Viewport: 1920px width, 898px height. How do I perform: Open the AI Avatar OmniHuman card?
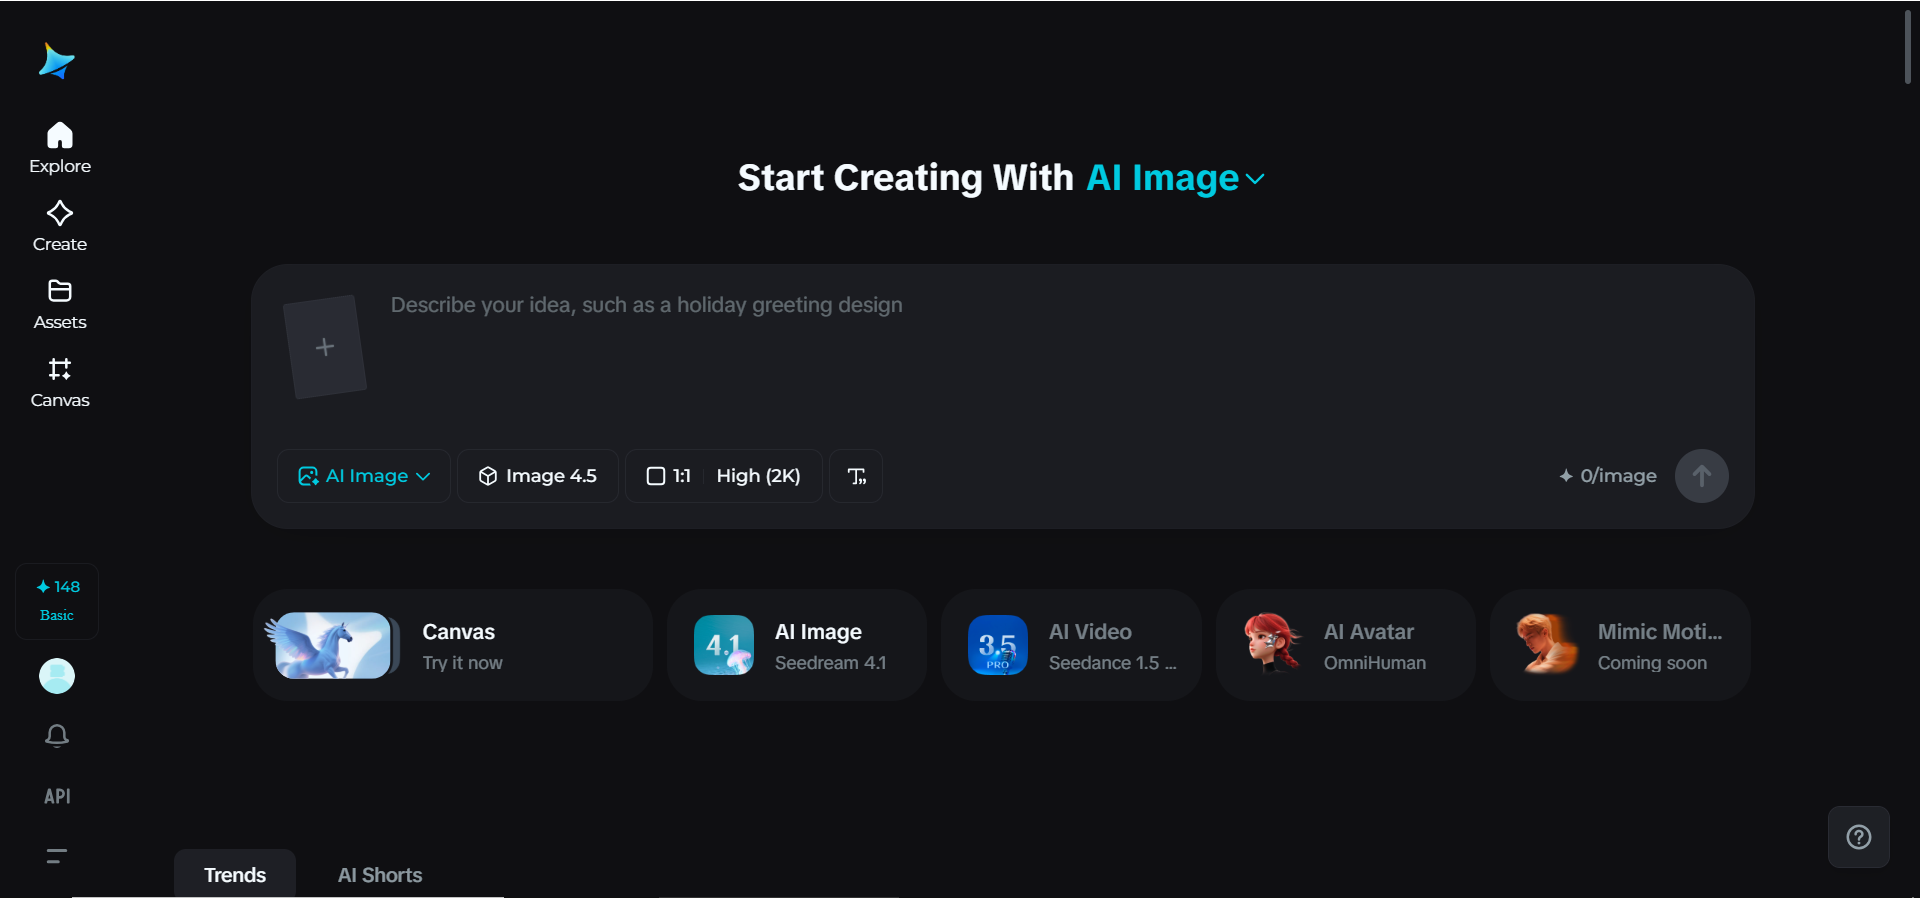point(1346,645)
